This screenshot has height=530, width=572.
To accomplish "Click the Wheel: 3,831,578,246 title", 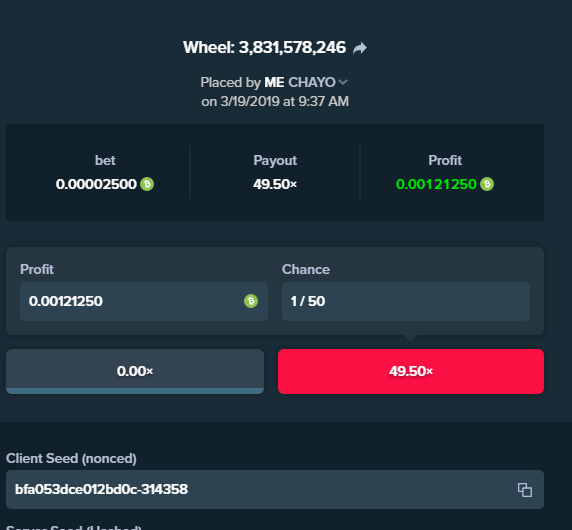I will [264, 47].
